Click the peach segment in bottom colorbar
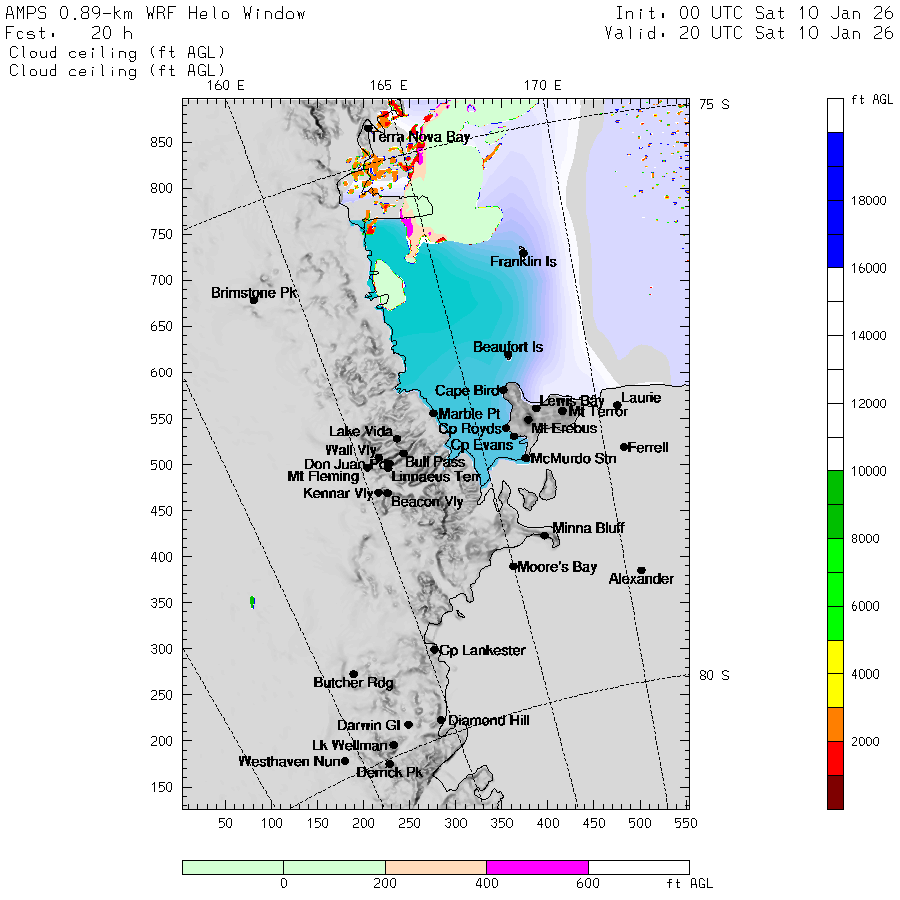900x900 pixels. [435, 867]
